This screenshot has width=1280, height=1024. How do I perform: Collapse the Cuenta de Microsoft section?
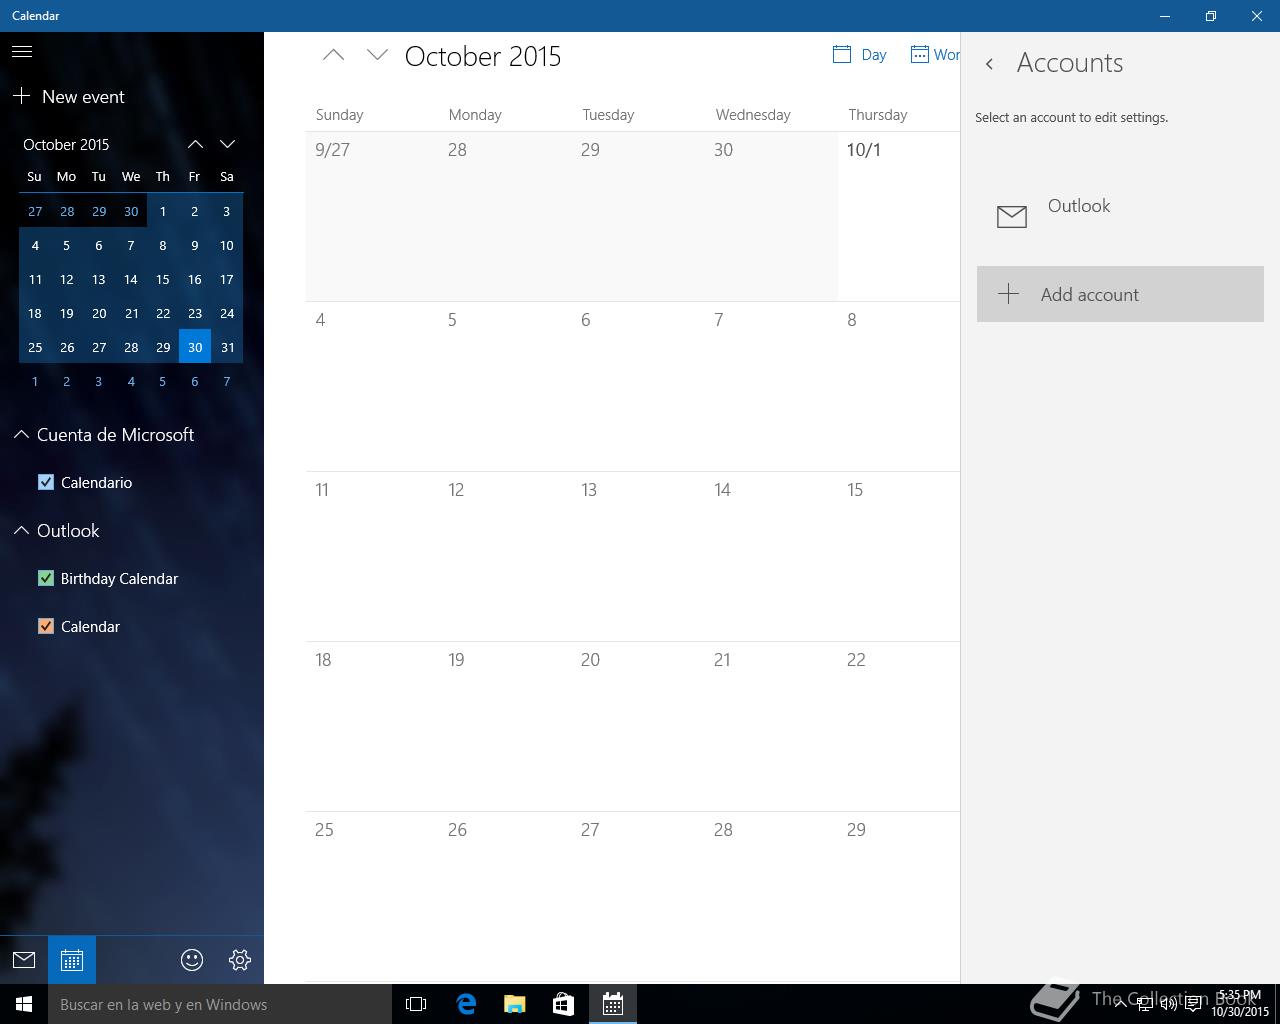(x=21, y=434)
